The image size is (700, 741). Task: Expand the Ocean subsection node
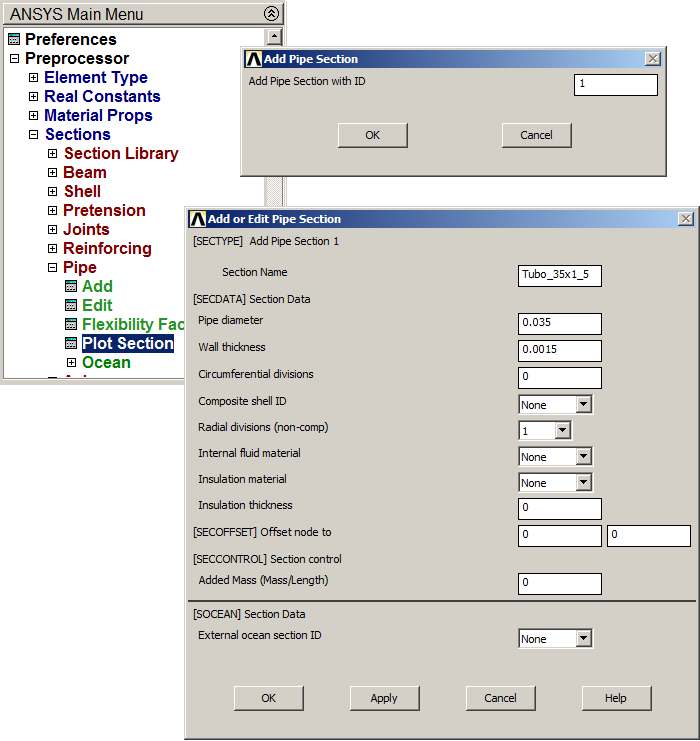[x=71, y=363]
